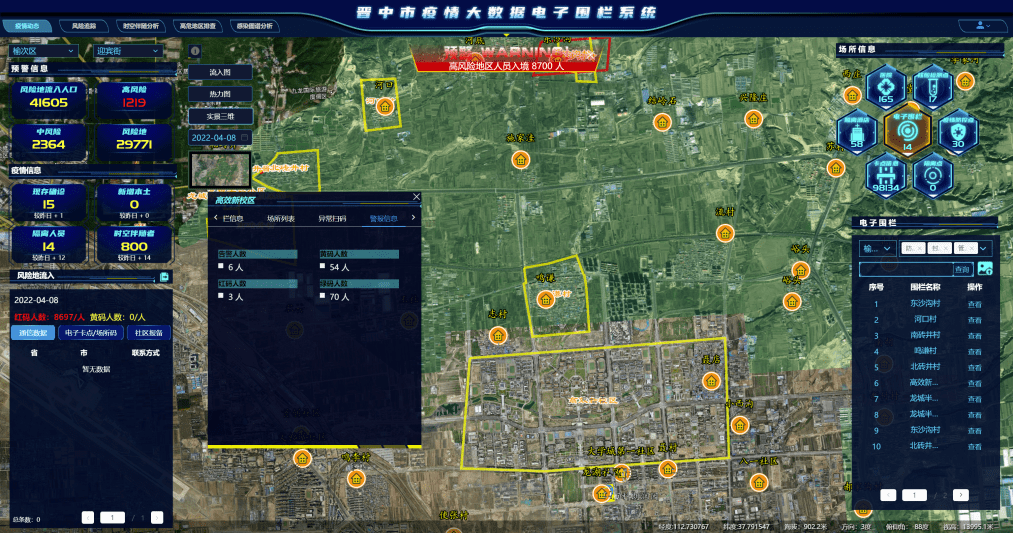Click the 电子围栏 hexagon icon showing 14
The width and height of the screenshot is (1013, 533).
tap(907, 129)
